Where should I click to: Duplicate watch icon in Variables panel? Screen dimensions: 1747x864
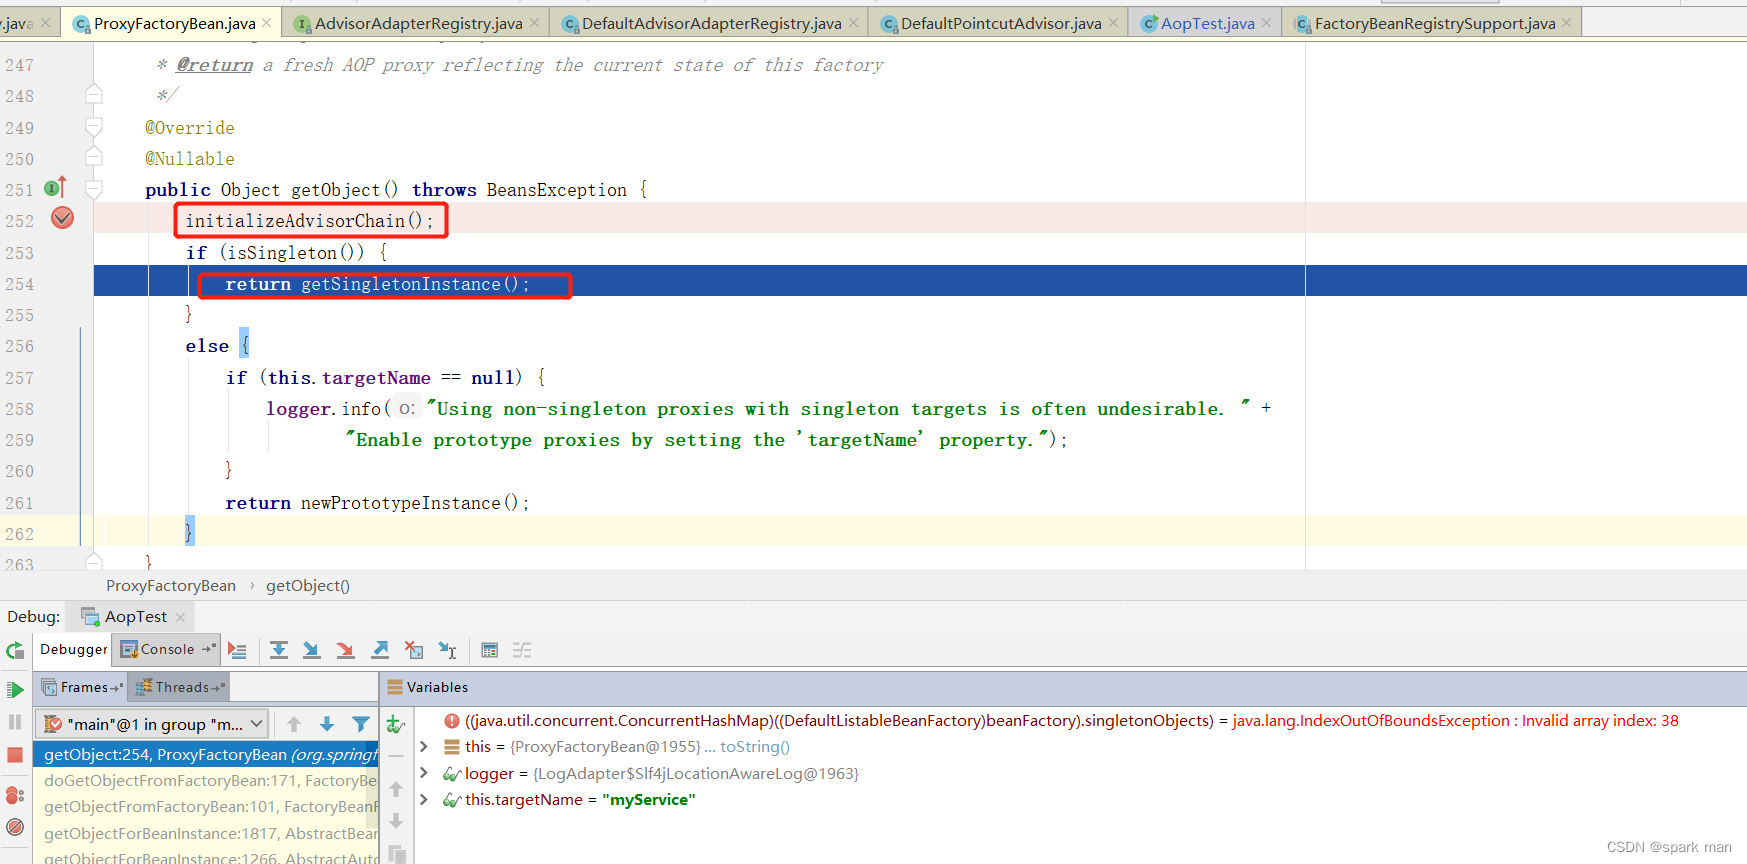coord(396,853)
